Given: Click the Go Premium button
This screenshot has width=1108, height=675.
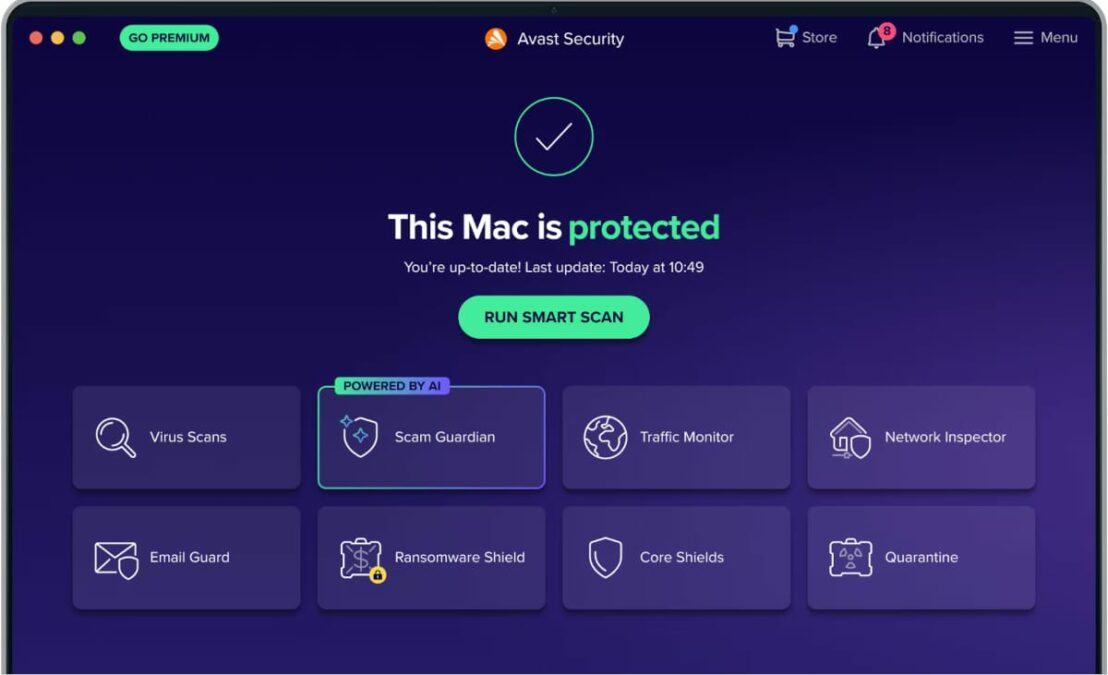Looking at the screenshot, I should point(169,37).
